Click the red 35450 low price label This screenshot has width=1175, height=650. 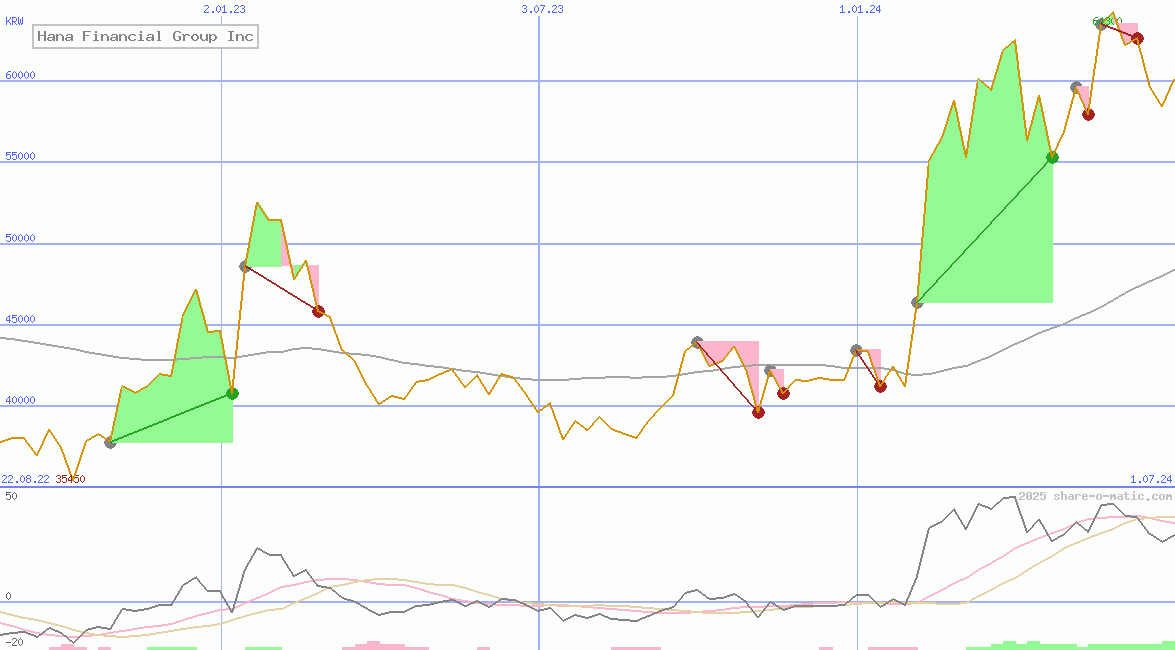[70, 479]
